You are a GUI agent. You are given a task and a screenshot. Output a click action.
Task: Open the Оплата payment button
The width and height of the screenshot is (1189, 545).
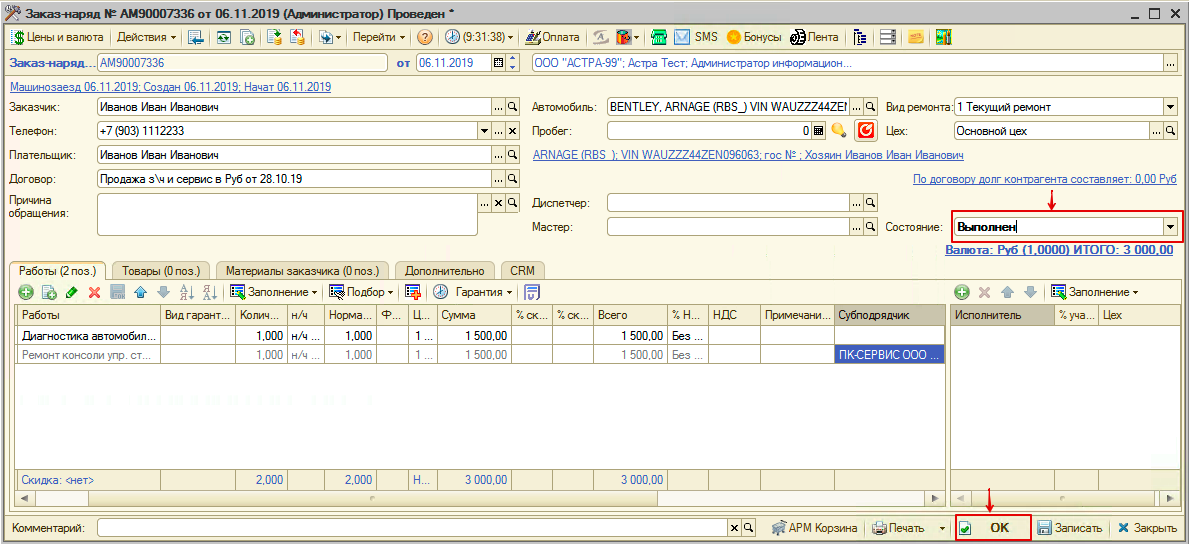pos(552,36)
